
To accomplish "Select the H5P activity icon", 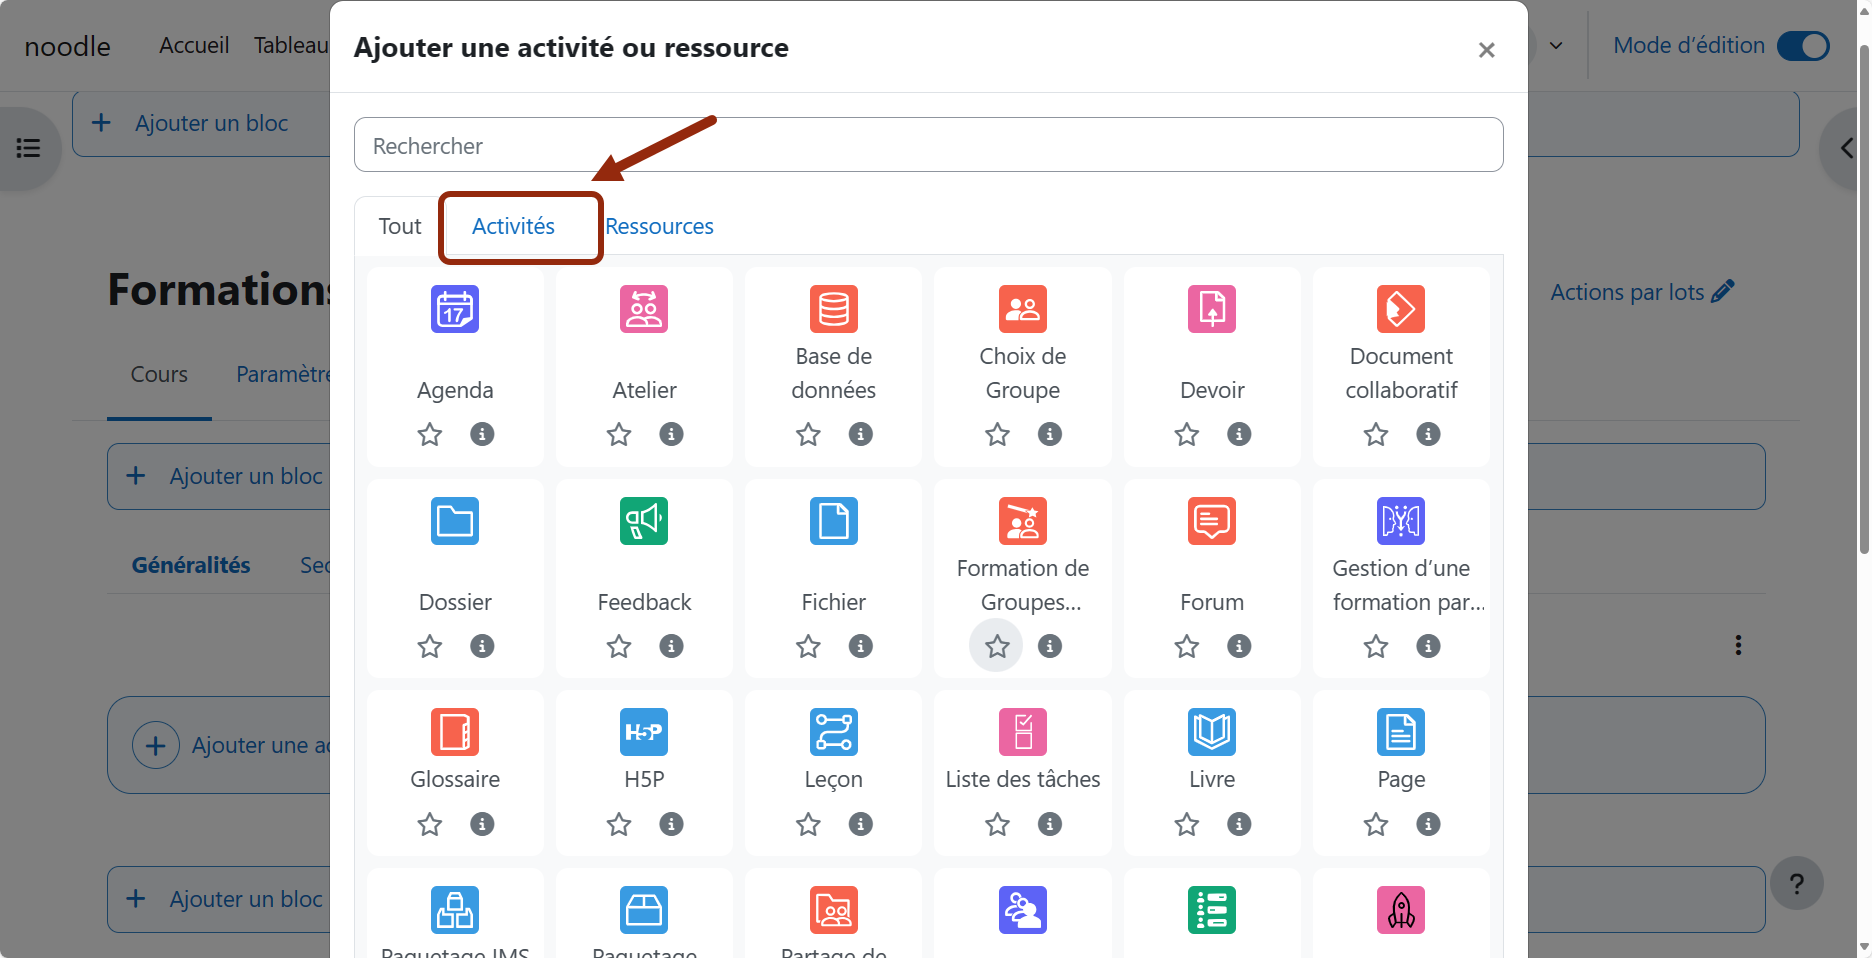I will point(644,732).
